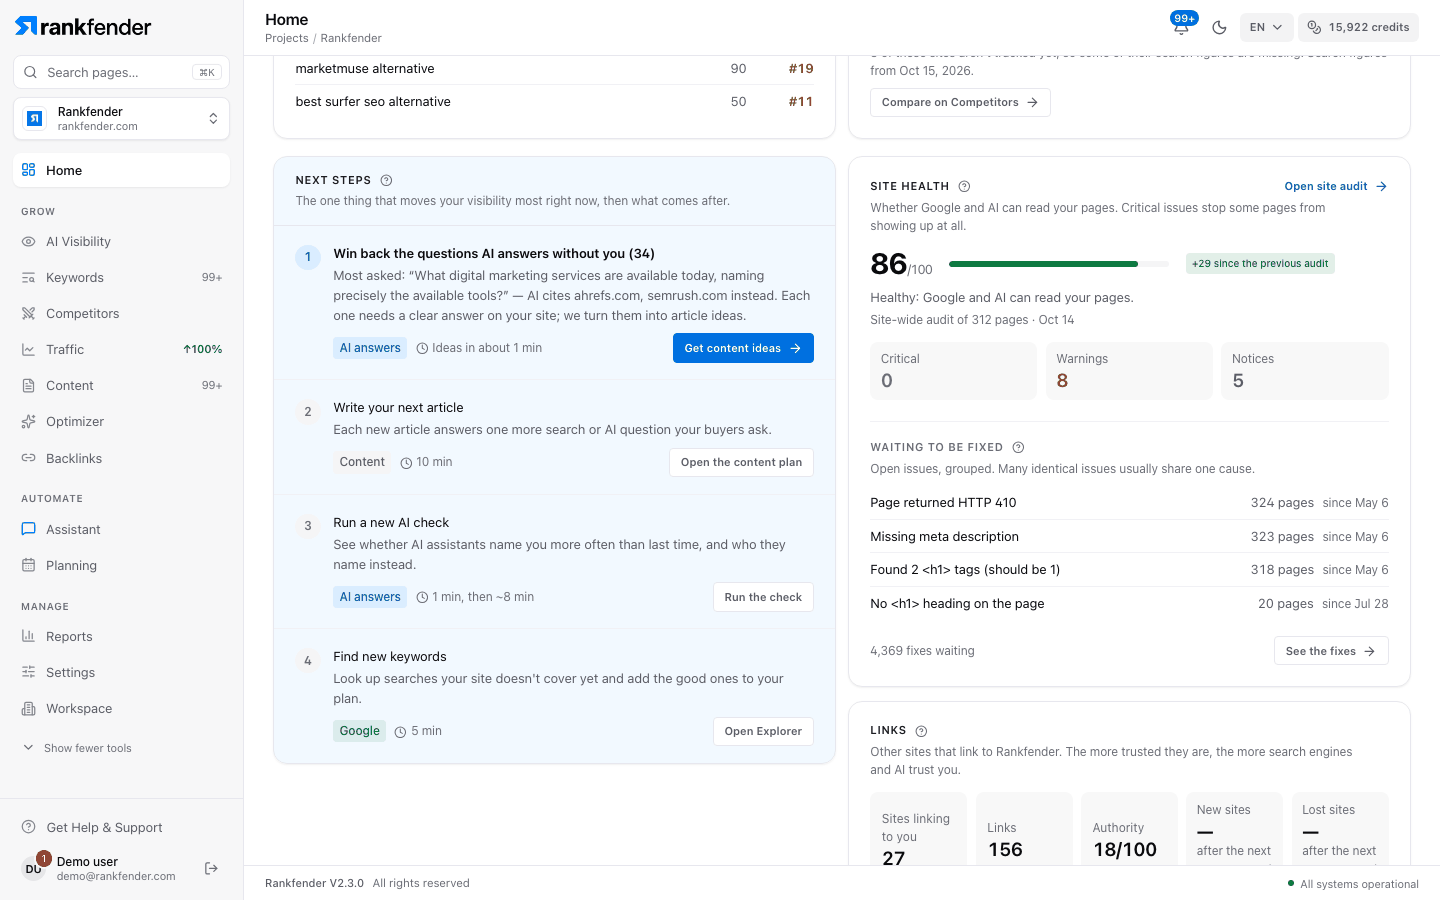Open Traffic chart icon

[29, 350]
